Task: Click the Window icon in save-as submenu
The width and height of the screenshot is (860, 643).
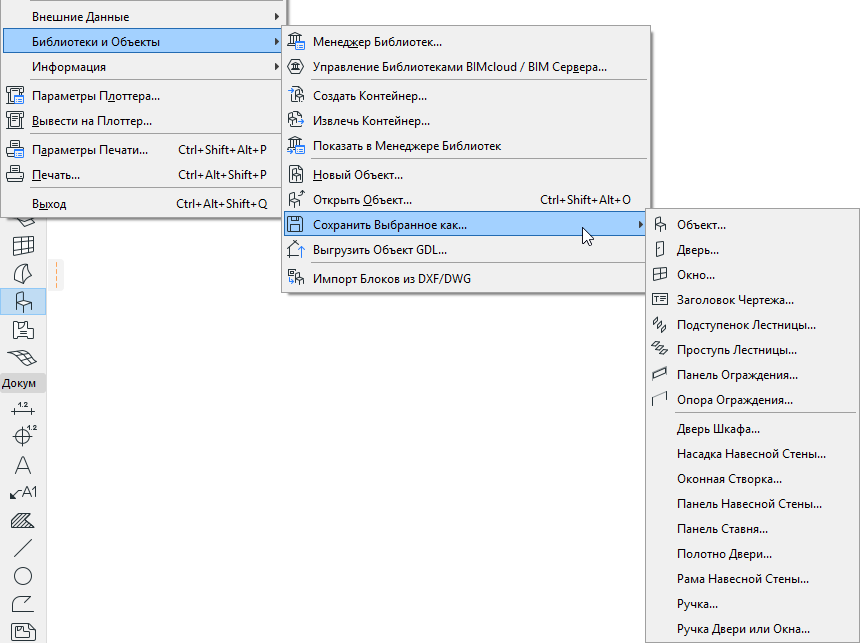Action: pyautogui.click(x=660, y=274)
